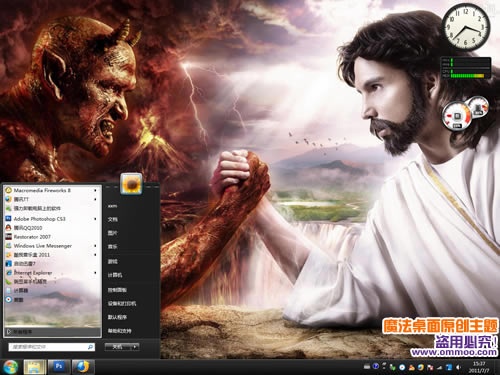500x375 pixels.
Task: Expand the Adobe Photoshop CS3 submenu arrow
Action: tap(95, 219)
